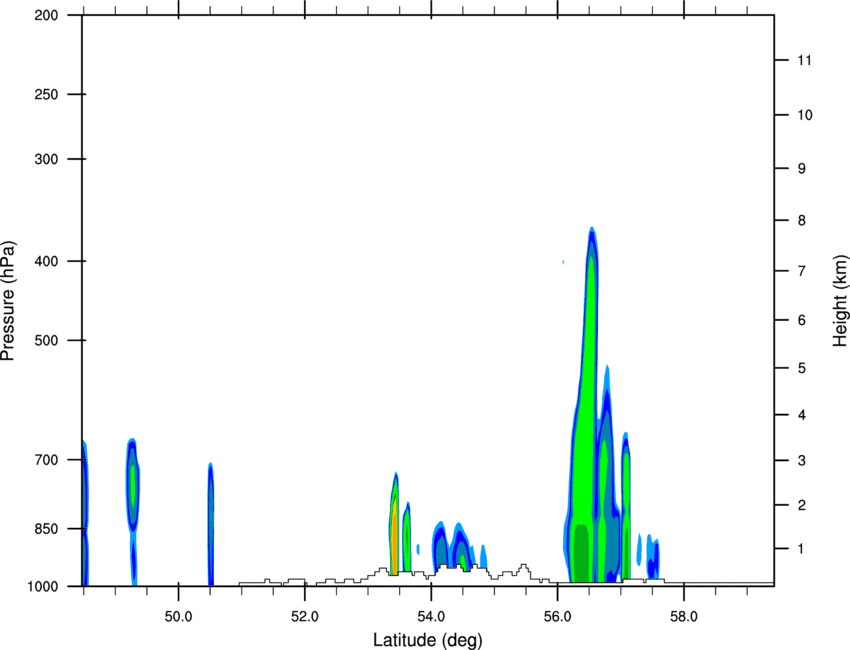Screen dimensions: 850x650
Task: Click the 8 km height label
Action: 802,221
